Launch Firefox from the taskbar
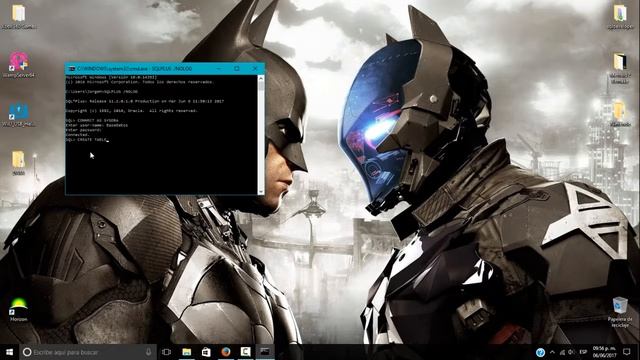The image size is (640, 360). tap(226, 352)
